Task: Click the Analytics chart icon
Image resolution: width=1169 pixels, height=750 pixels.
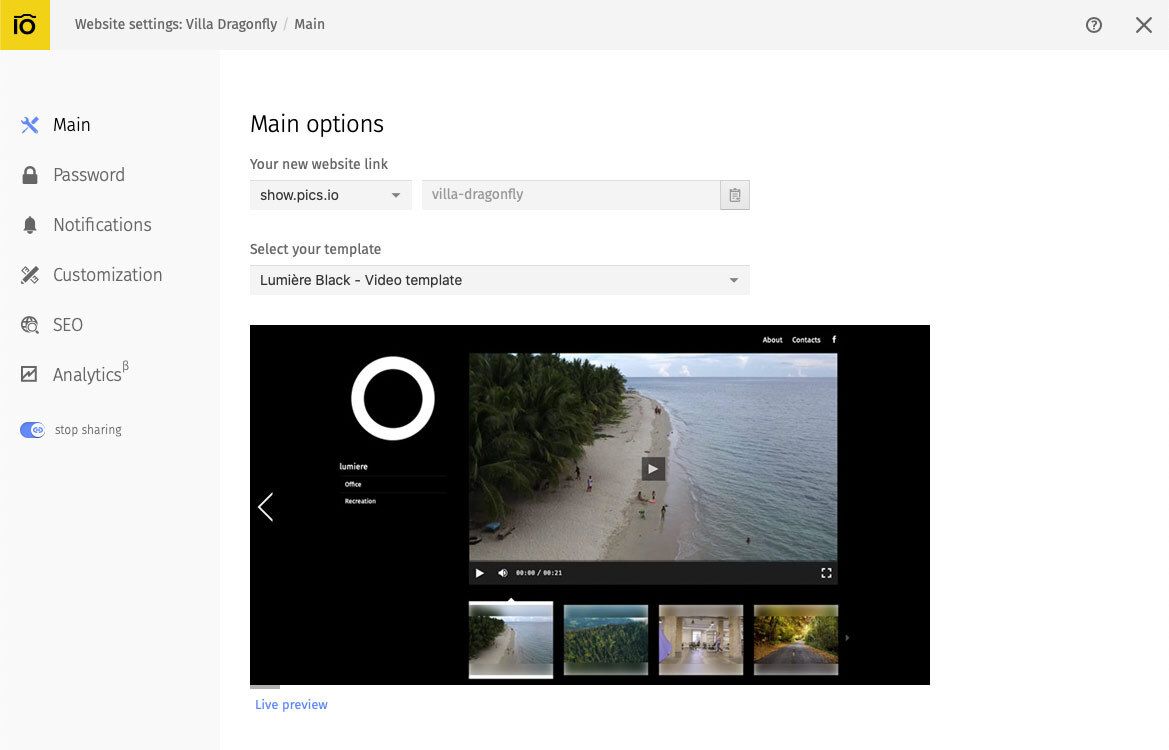Action: coord(29,374)
